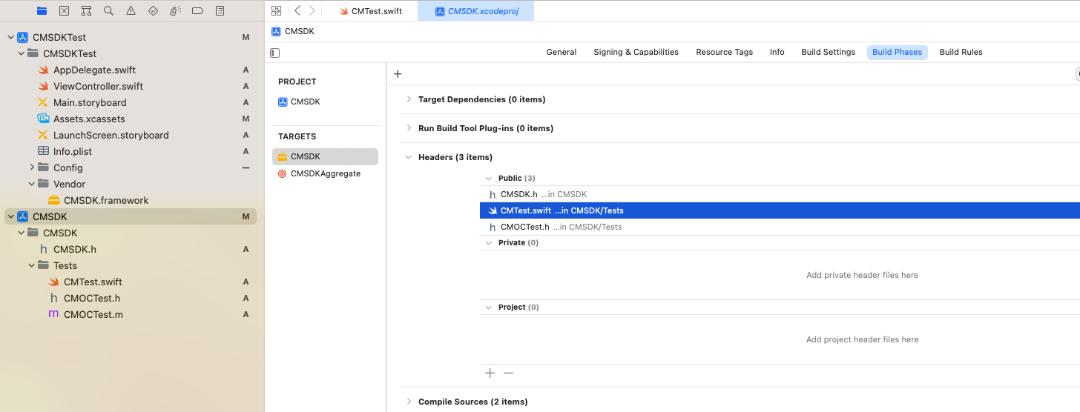Select CMTest.swift in the Public headers

pyautogui.click(x=780, y=211)
